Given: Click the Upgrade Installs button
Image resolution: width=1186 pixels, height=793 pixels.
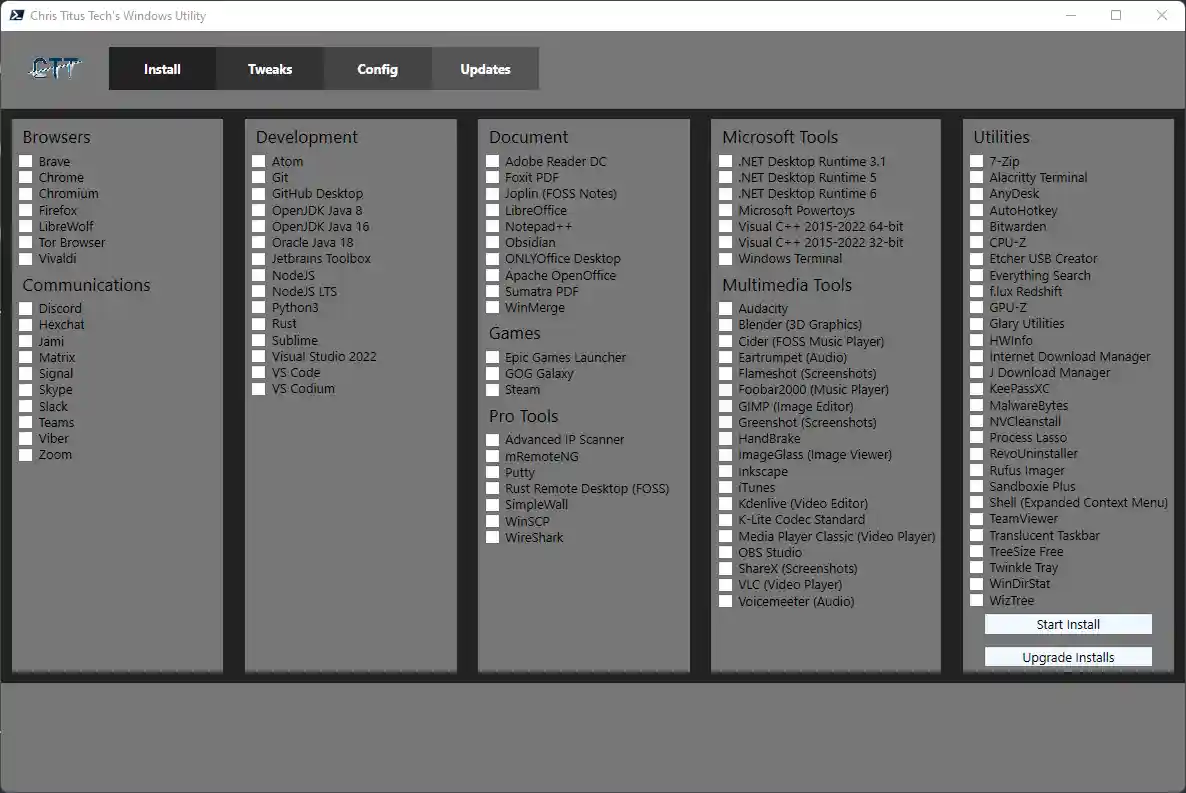Looking at the screenshot, I should click(x=1068, y=657).
